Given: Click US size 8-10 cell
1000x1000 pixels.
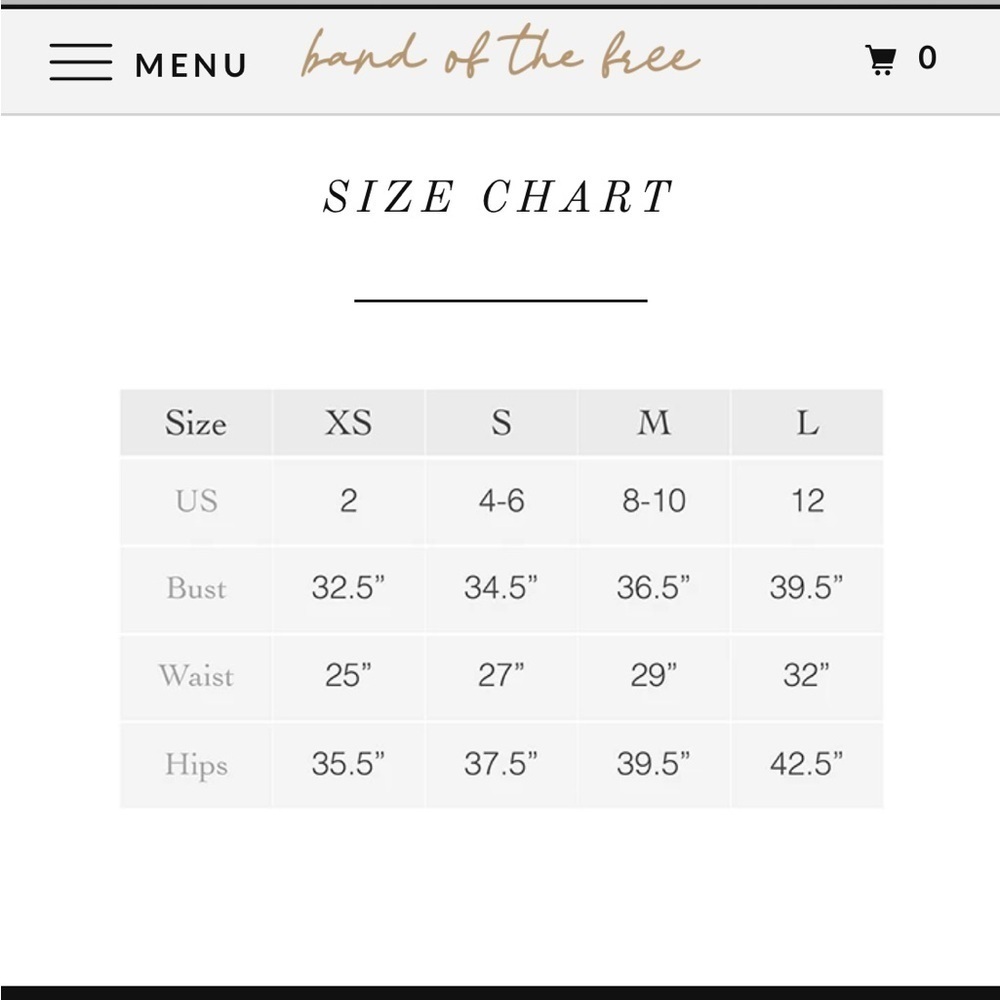Looking at the screenshot, I should [x=654, y=500].
